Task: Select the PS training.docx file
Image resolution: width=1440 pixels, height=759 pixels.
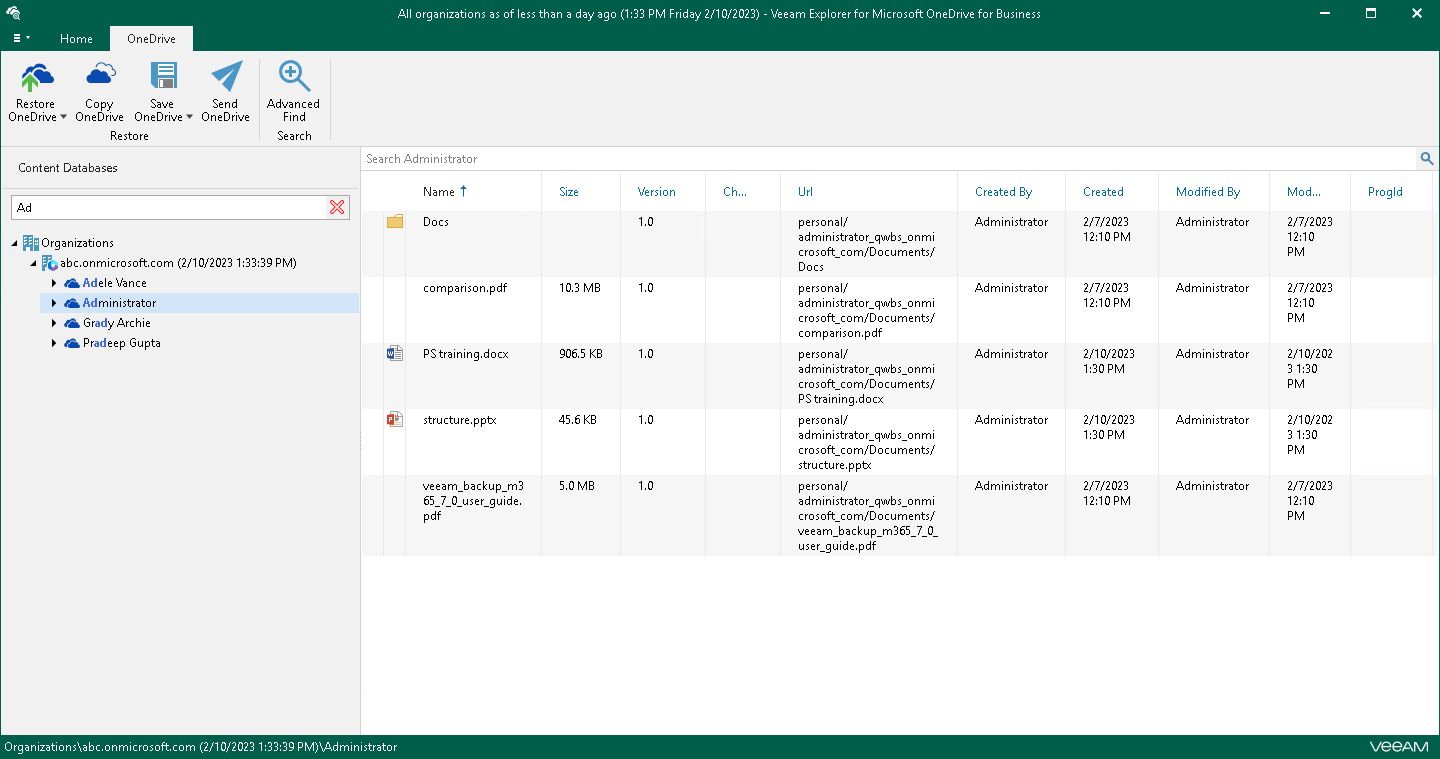Action: coord(466,353)
